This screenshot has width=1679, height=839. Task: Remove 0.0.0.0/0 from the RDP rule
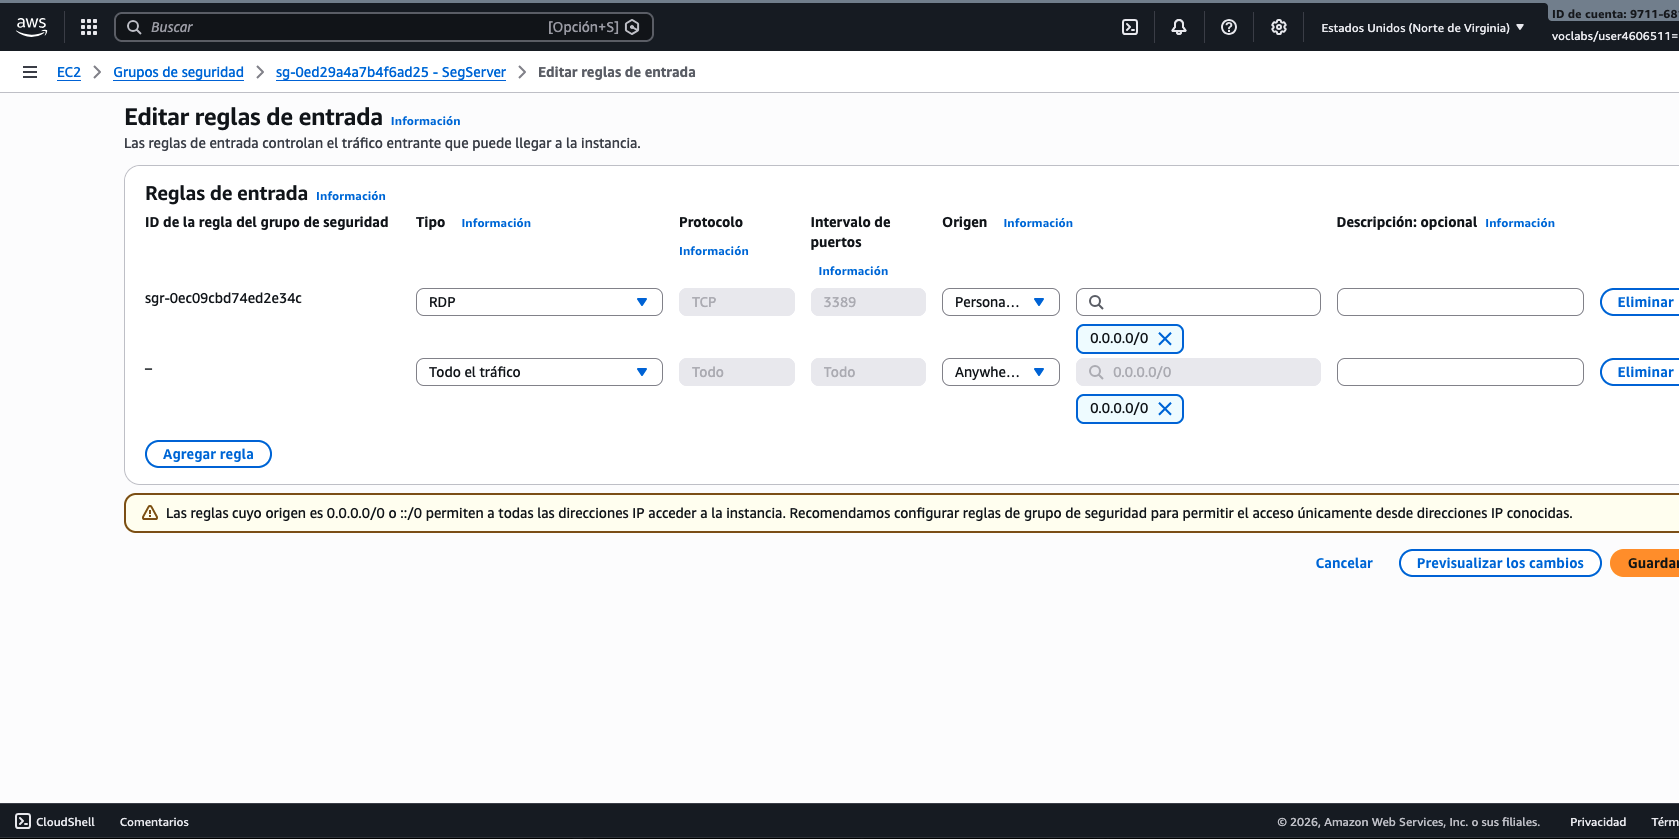pos(1165,339)
